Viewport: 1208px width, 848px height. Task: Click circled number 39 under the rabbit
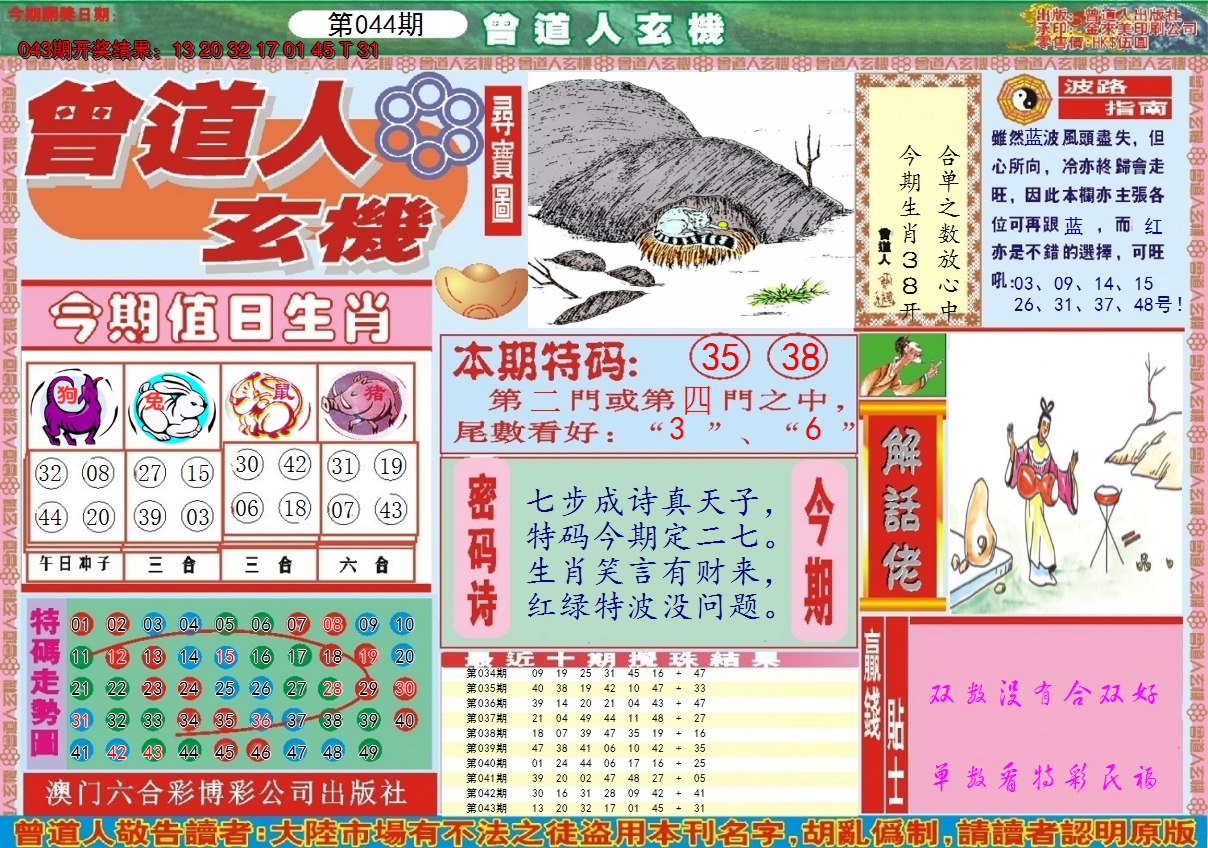(x=150, y=517)
